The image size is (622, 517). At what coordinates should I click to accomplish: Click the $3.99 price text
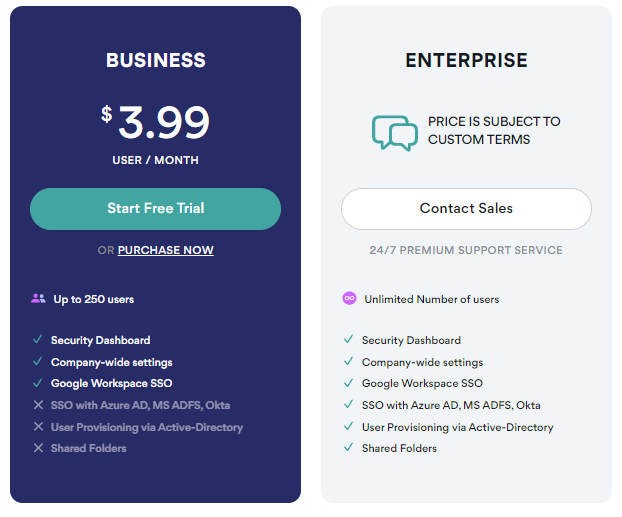(x=155, y=122)
